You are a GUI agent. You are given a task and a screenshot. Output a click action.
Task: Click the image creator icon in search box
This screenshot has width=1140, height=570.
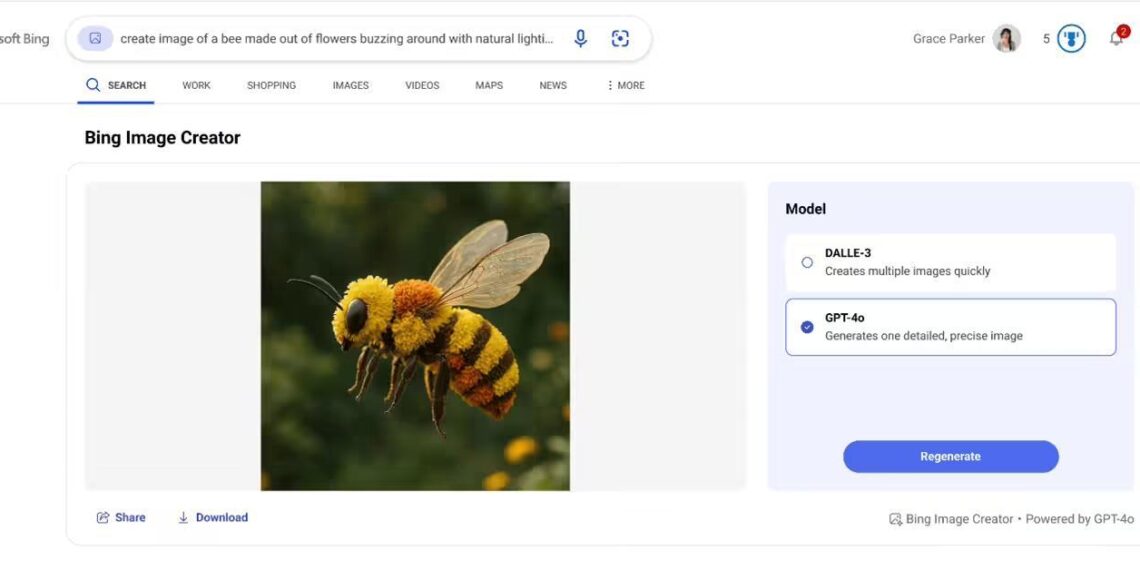(95, 39)
